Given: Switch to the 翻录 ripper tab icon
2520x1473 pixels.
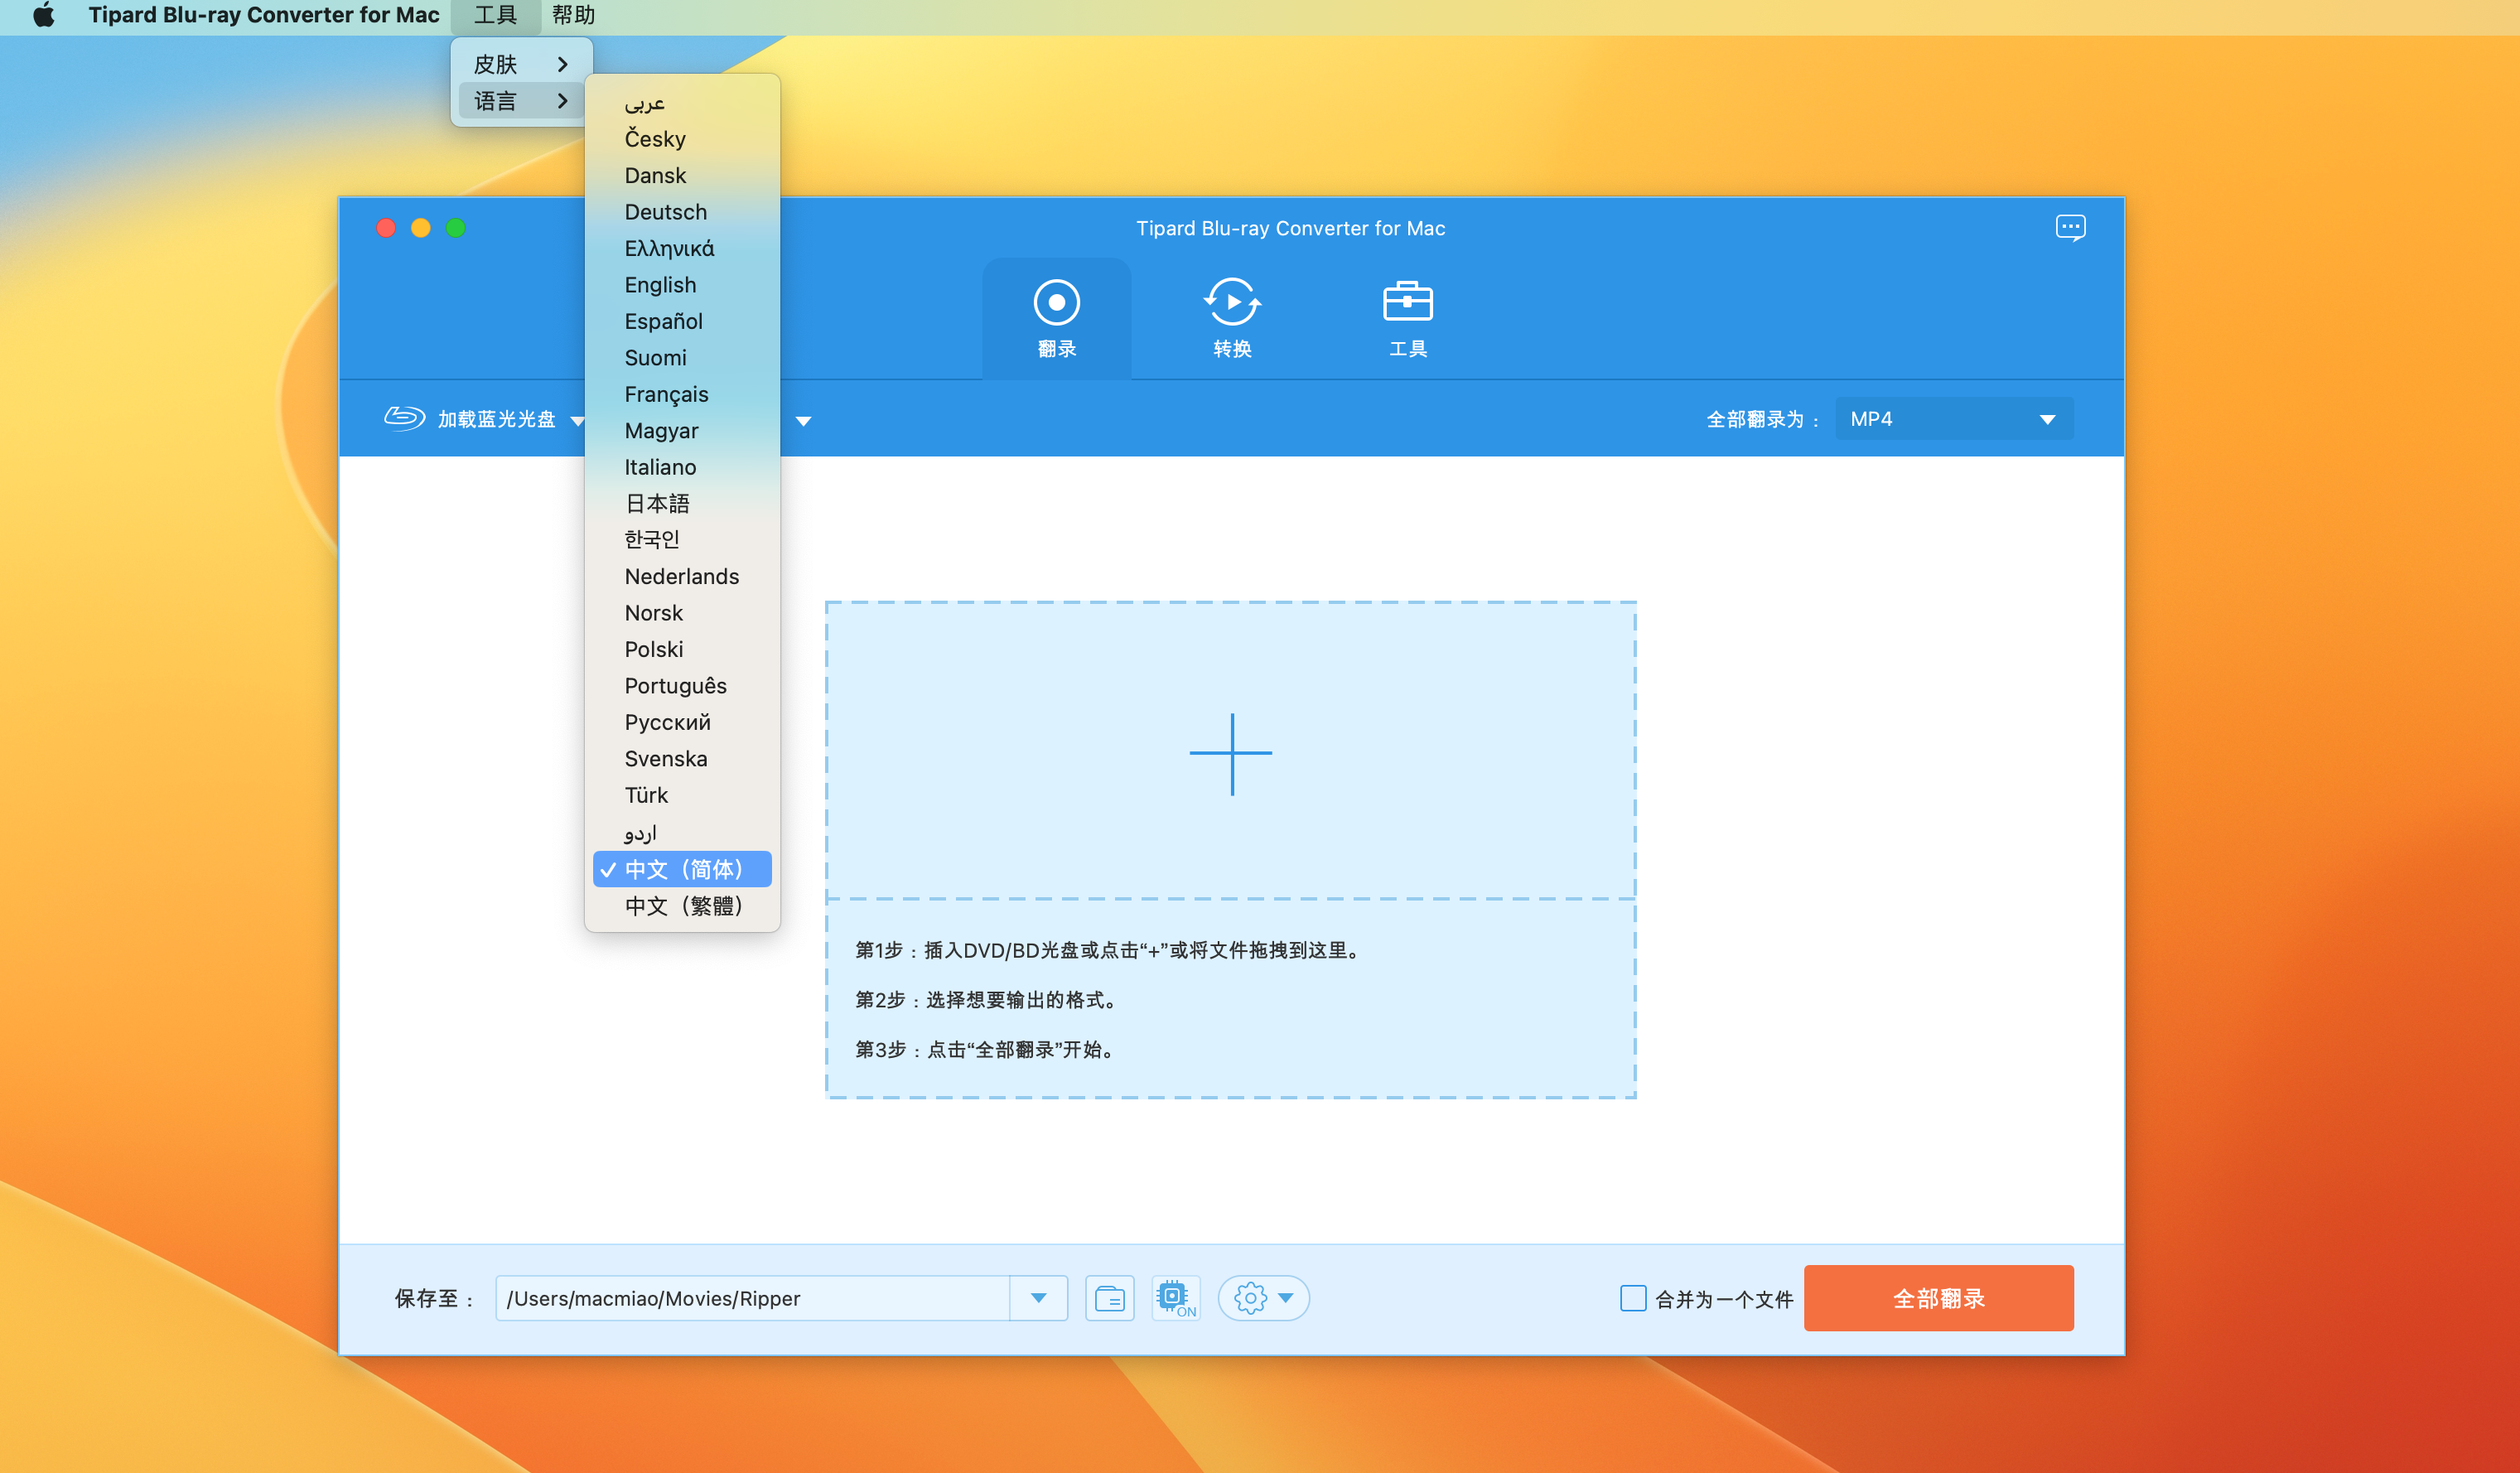Looking at the screenshot, I should click(x=1056, y=303).
